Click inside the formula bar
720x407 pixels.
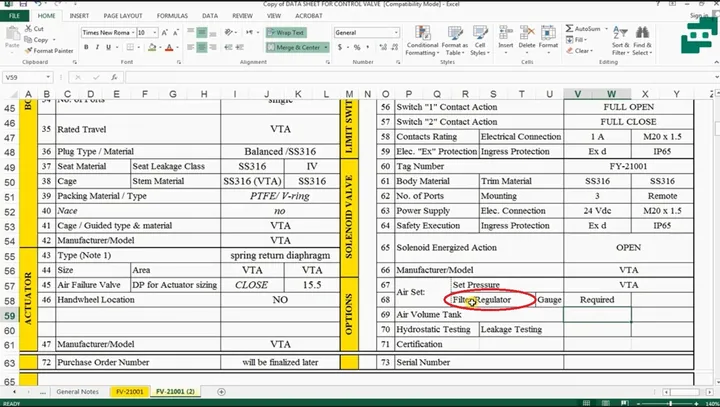pyautogui.click(x=418, y=77)
